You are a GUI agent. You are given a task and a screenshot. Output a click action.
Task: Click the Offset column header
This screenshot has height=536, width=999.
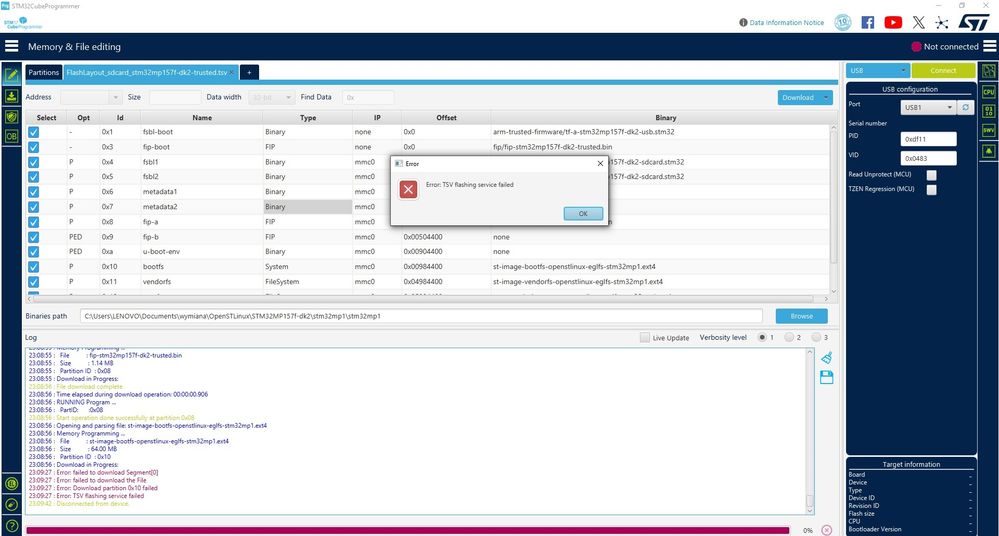pyautogui.click(x=446, y=118)
